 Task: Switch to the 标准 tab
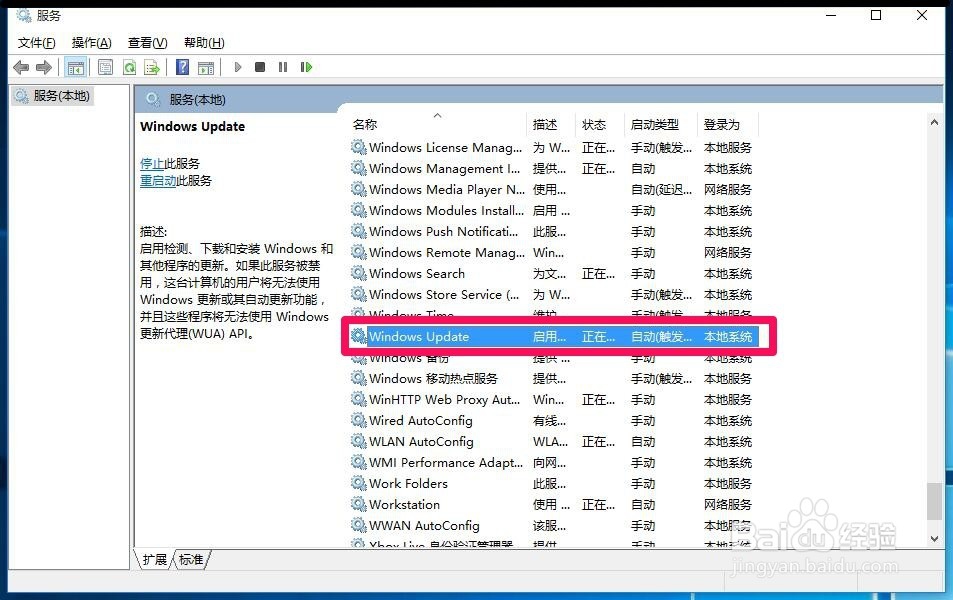click(191, 559)
